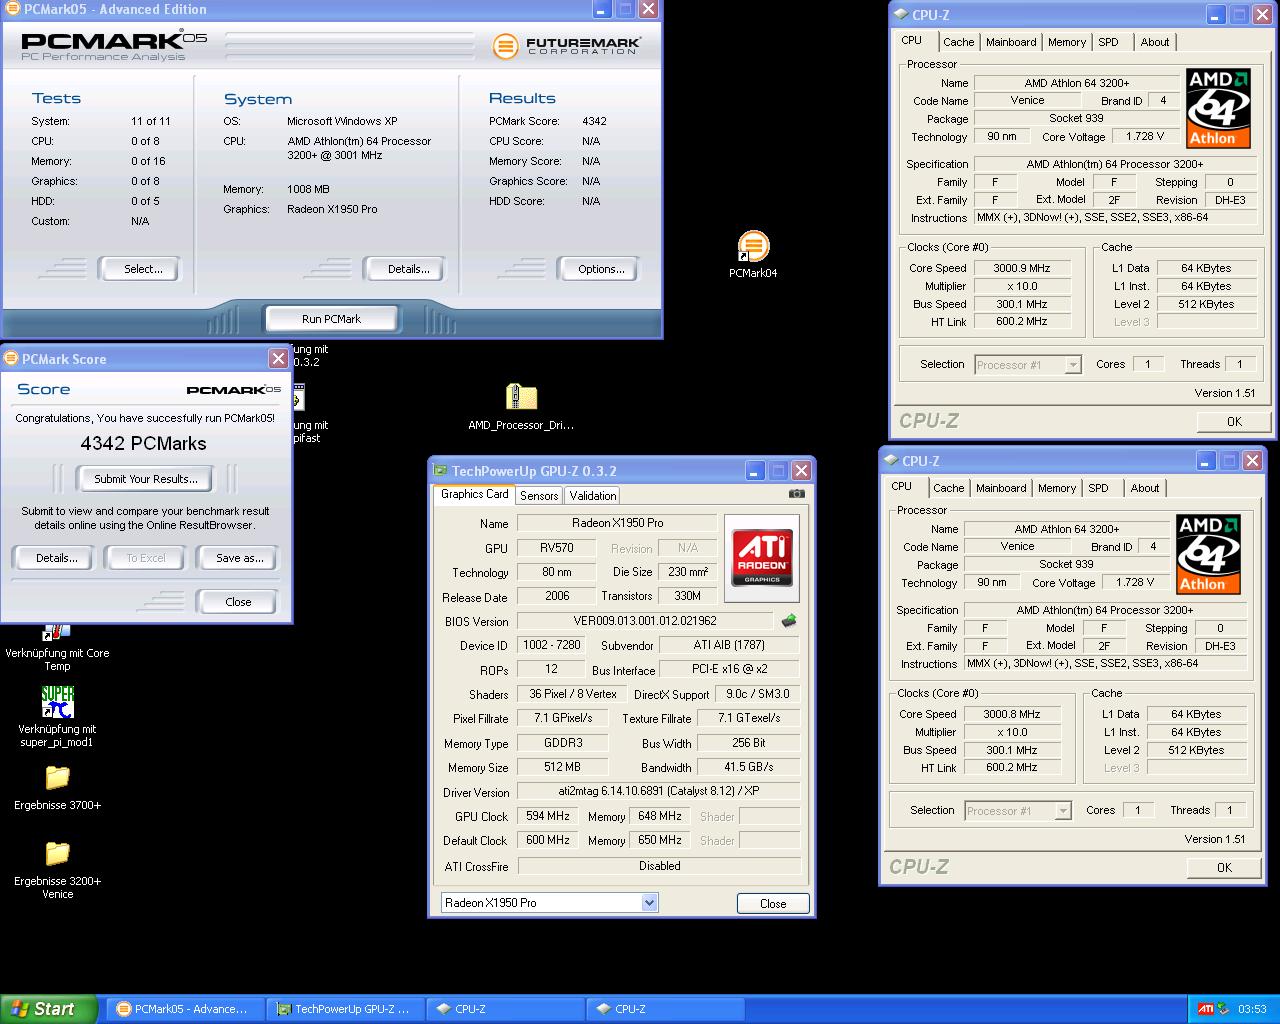The height and width of the screenshot is (1024, 1280).
Task: Open the PCMark04 desktop shortcut icon
Action: (753, 246)
